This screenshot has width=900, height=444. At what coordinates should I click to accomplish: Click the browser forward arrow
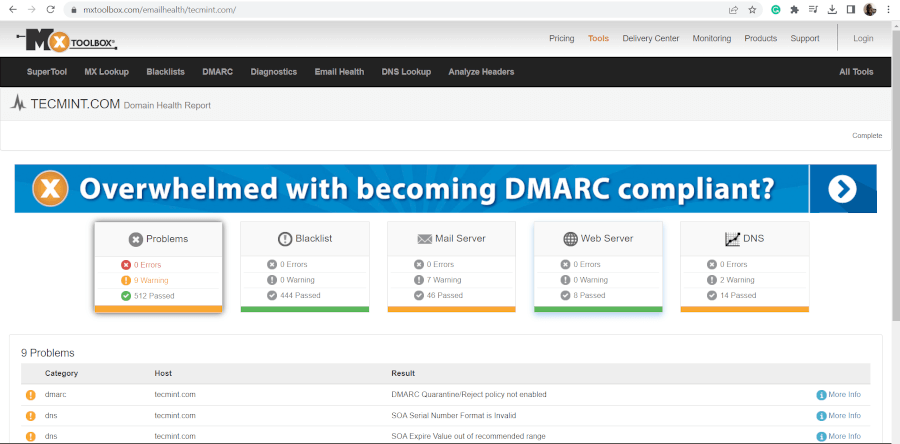coord(32,10)
